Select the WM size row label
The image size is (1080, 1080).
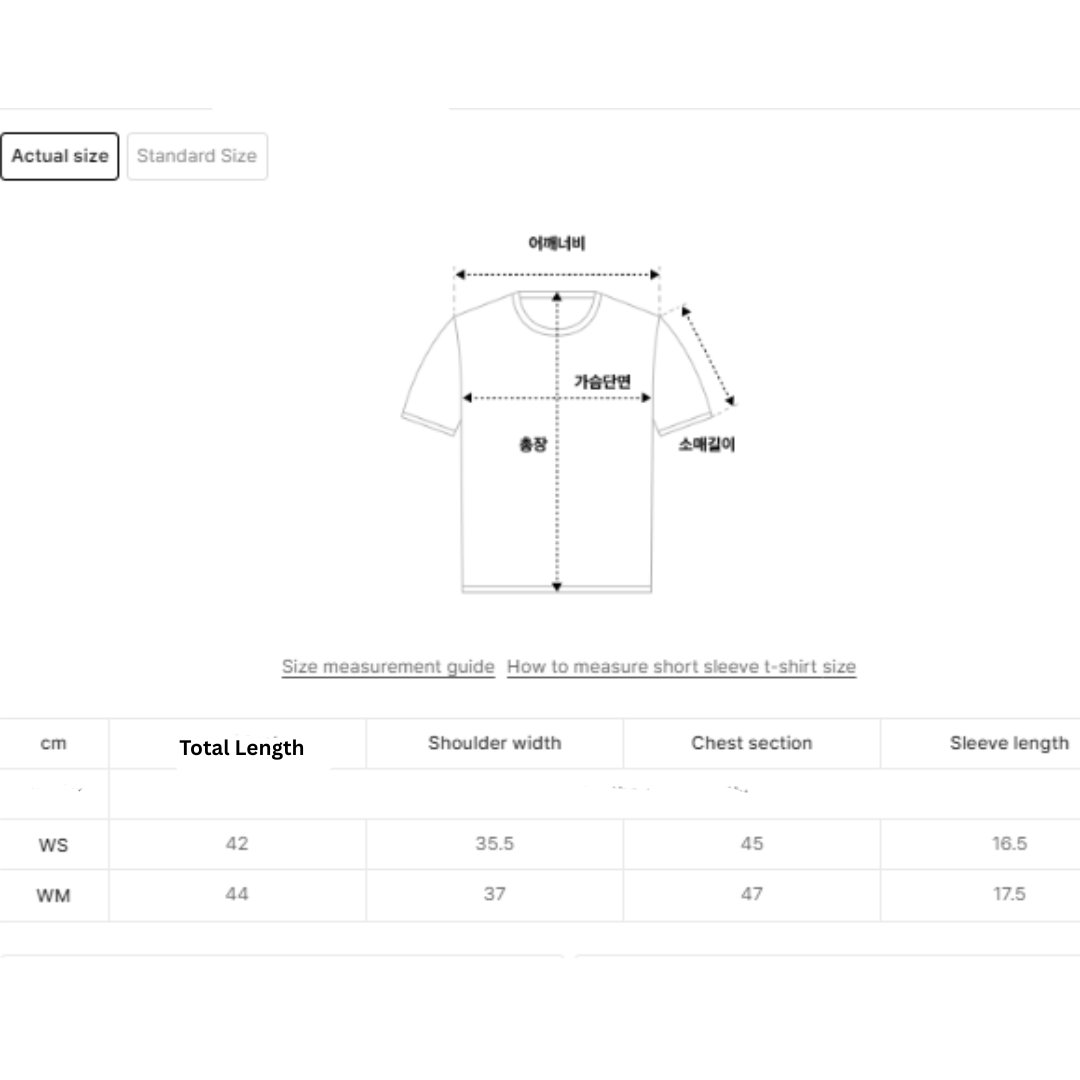tap(54, 895)
